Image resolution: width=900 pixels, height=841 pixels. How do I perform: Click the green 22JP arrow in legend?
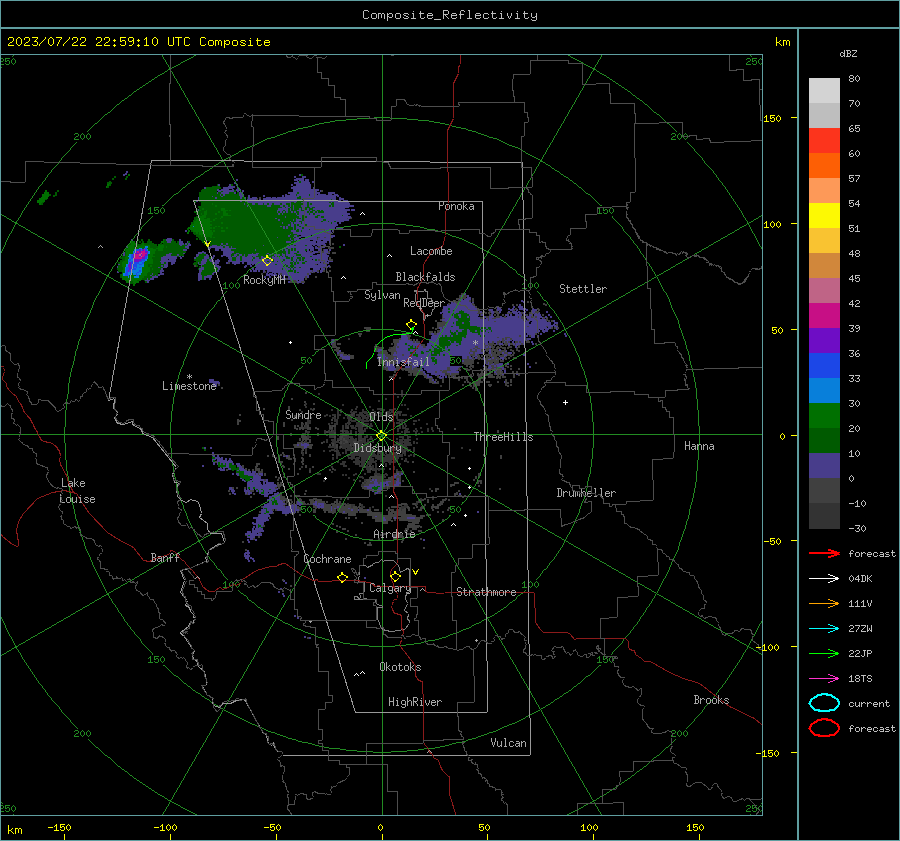point(824,653)
